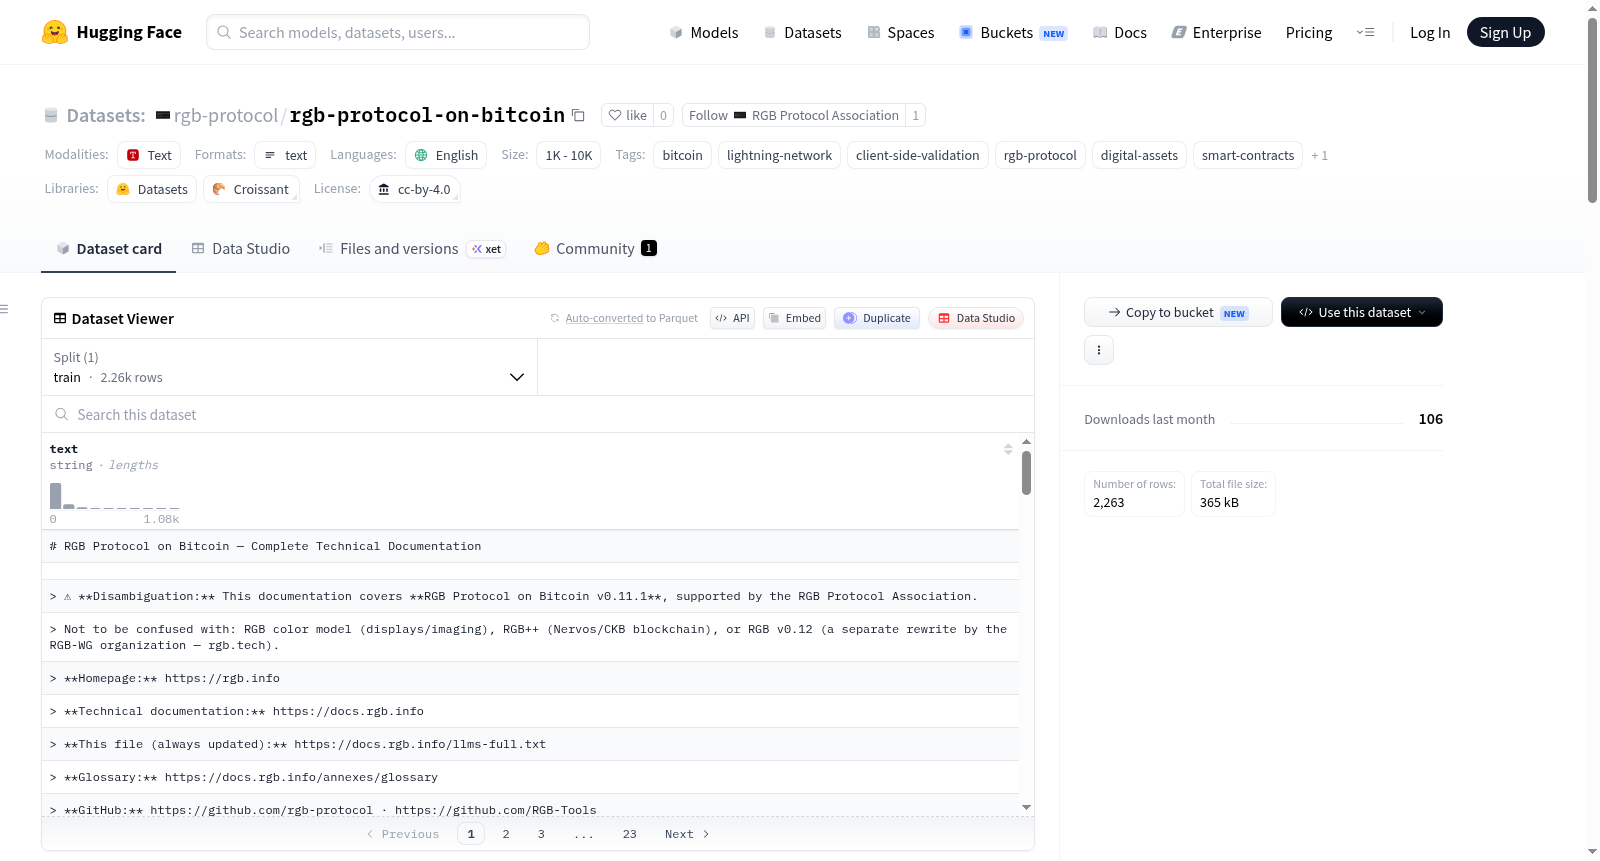Viewport: 1600px width, 861px height.
Task: Click Copy to bucket button
Action: [1178, 312]
